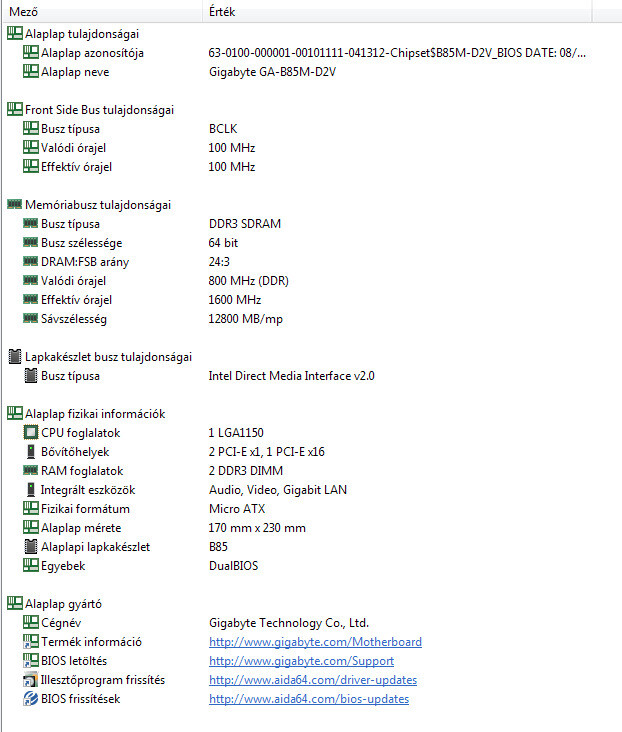The width and height of the screenshot is (622, 732).
Task: Open the gigabyte.com/Support link
Action: click(301, 661)
